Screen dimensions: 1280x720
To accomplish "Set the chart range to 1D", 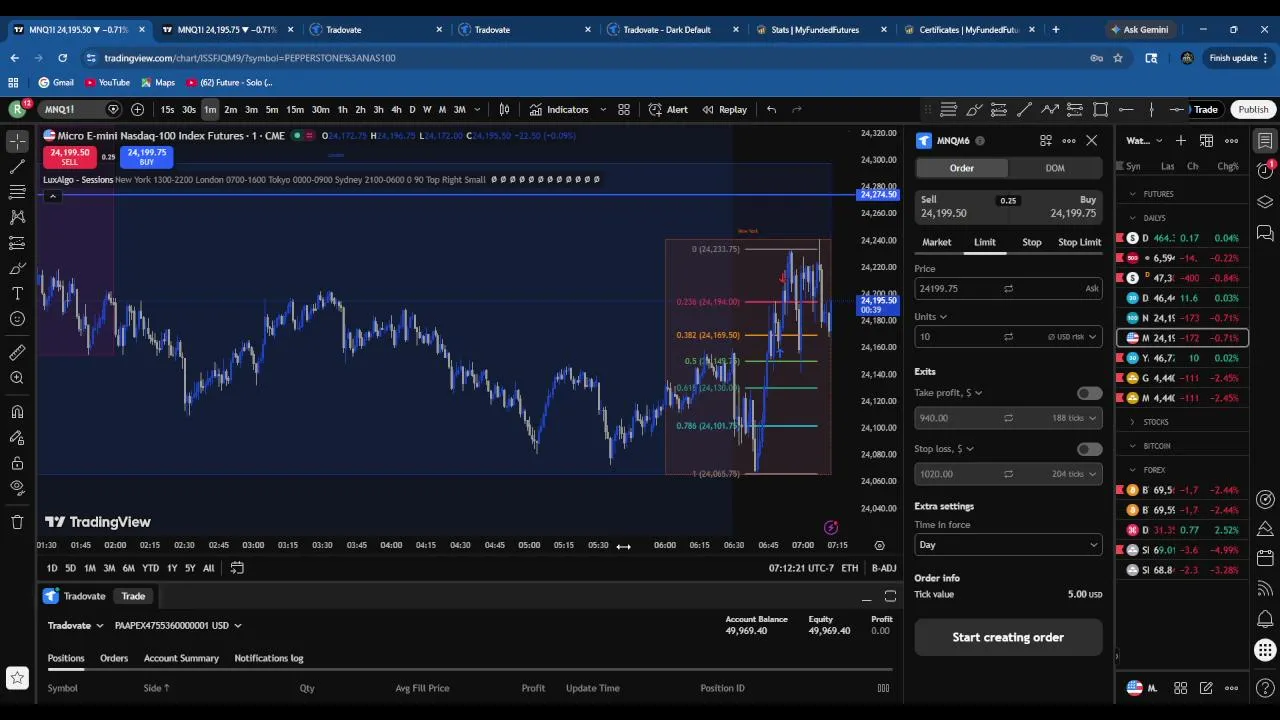I will coord(52,568).
